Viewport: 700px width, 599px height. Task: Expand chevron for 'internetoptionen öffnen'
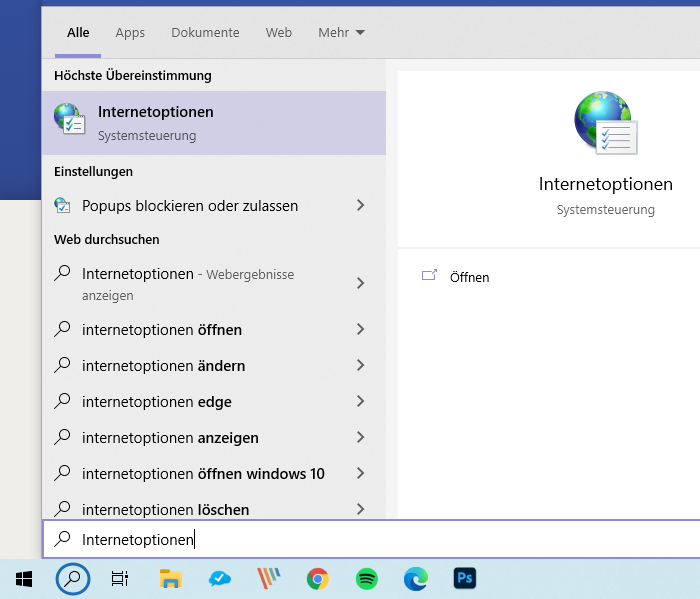(360, 329)
